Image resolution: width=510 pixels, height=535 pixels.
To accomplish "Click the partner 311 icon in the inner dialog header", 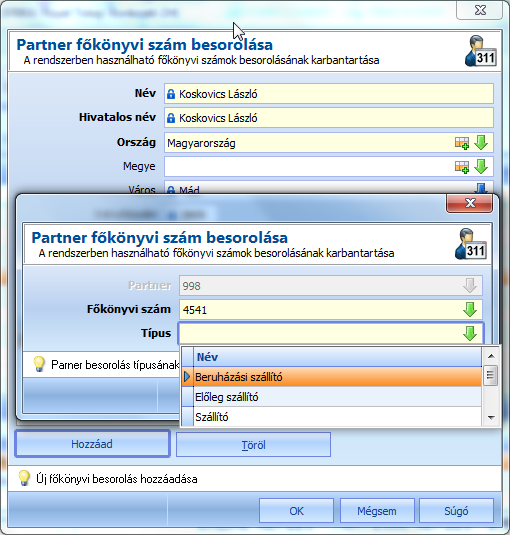I will click(x=471, y=244).
